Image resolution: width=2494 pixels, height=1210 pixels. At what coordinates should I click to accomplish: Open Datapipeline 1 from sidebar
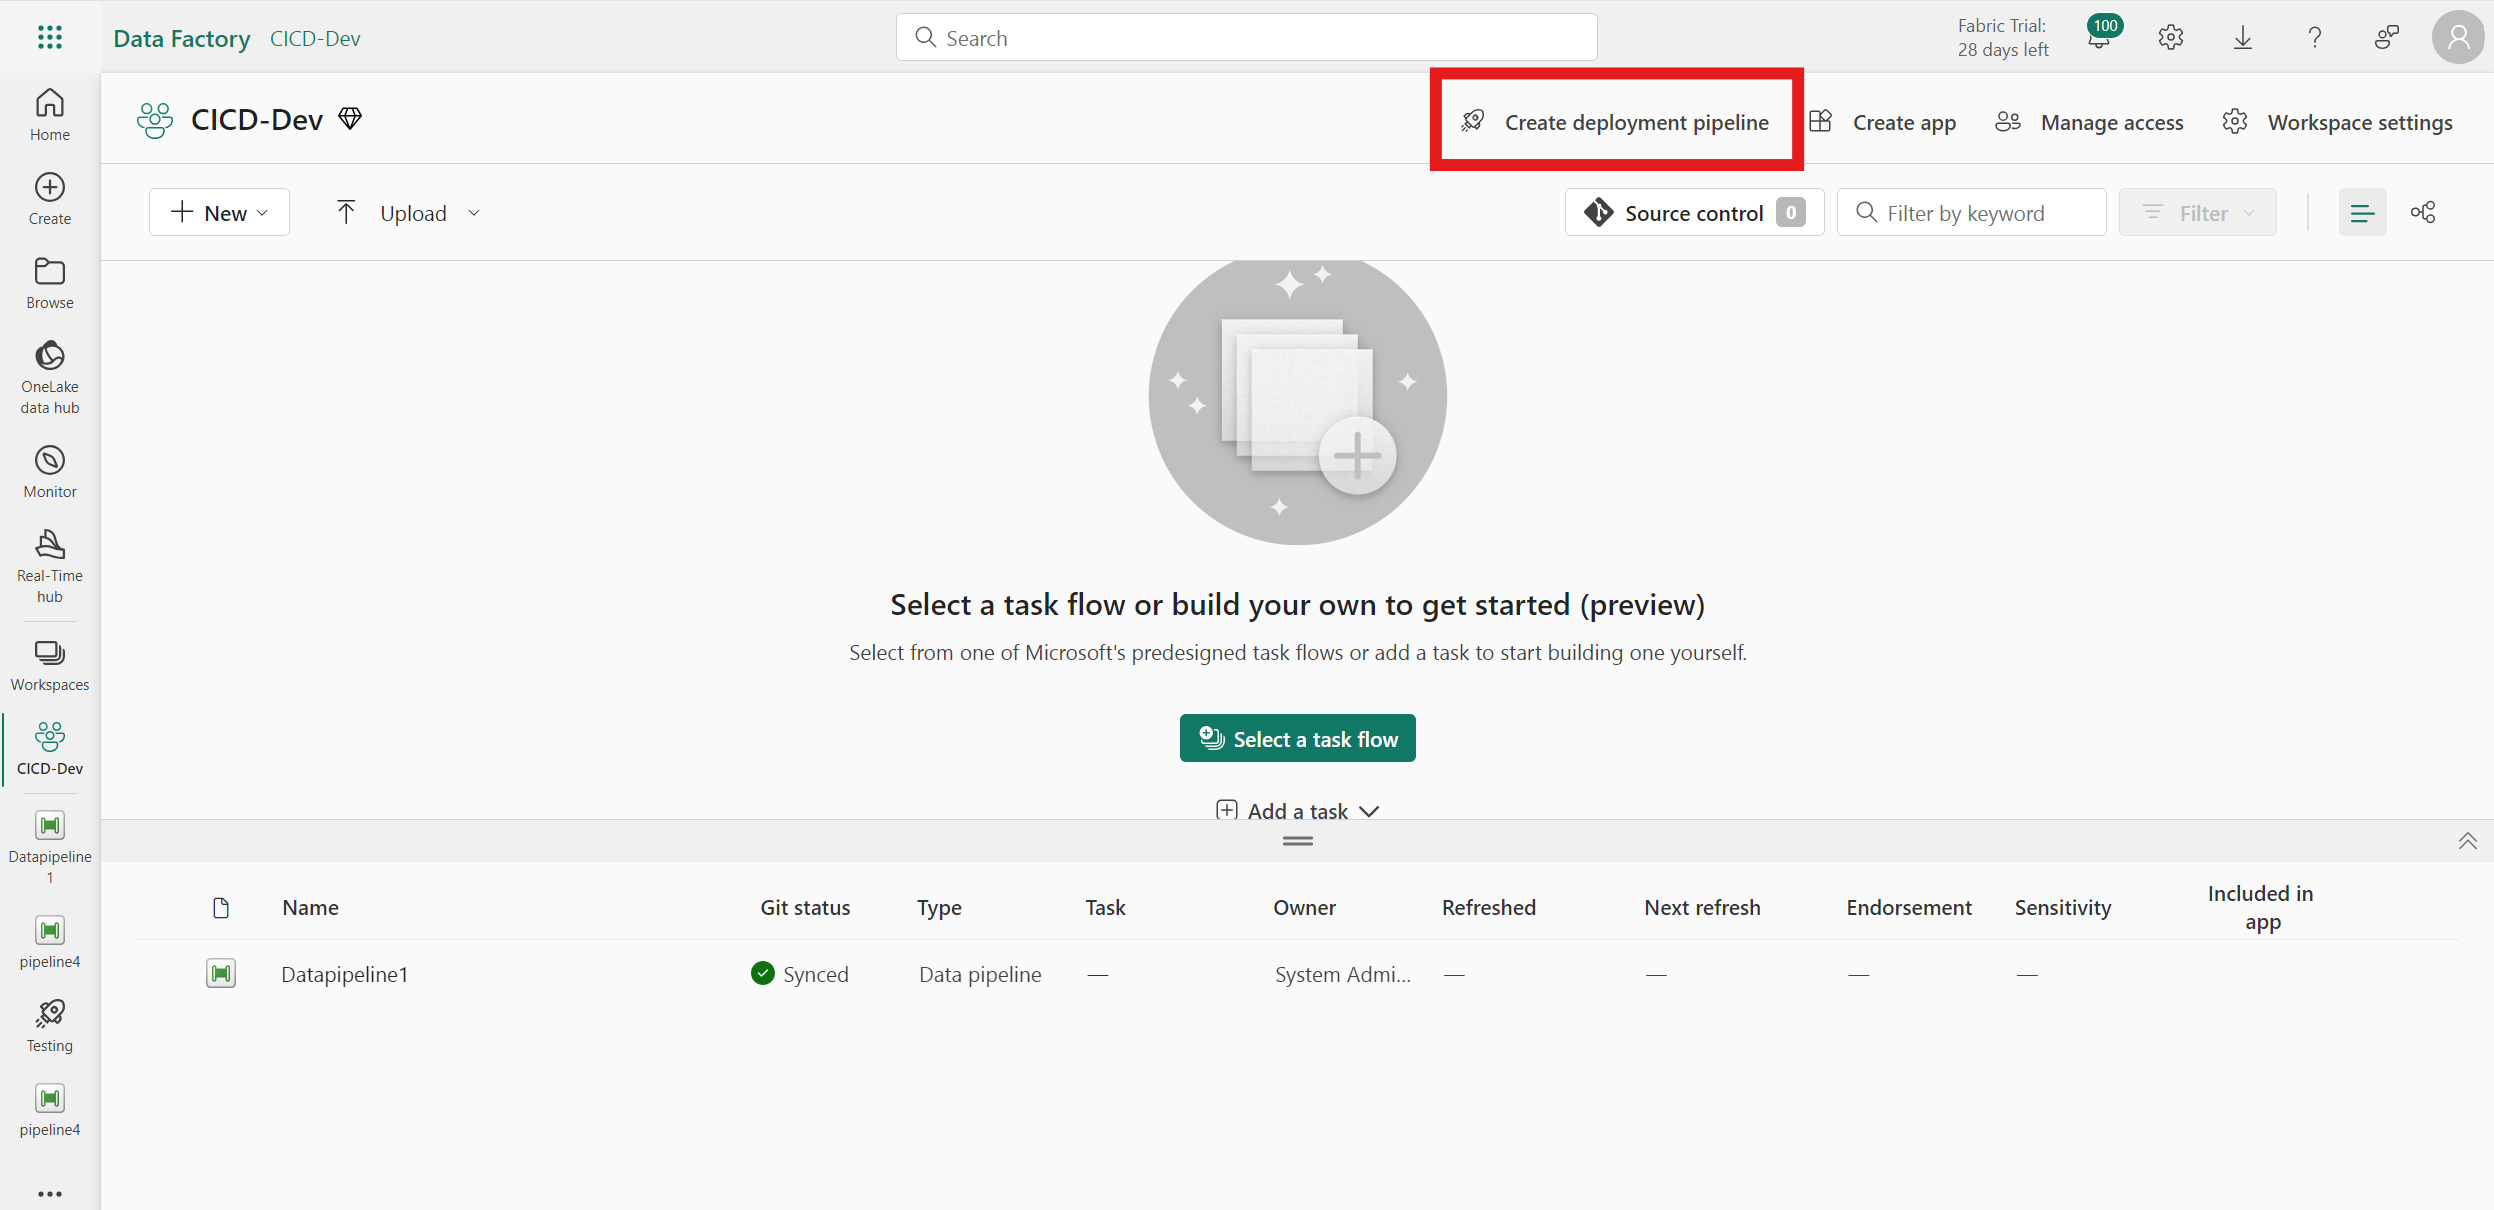click(50, 847)
